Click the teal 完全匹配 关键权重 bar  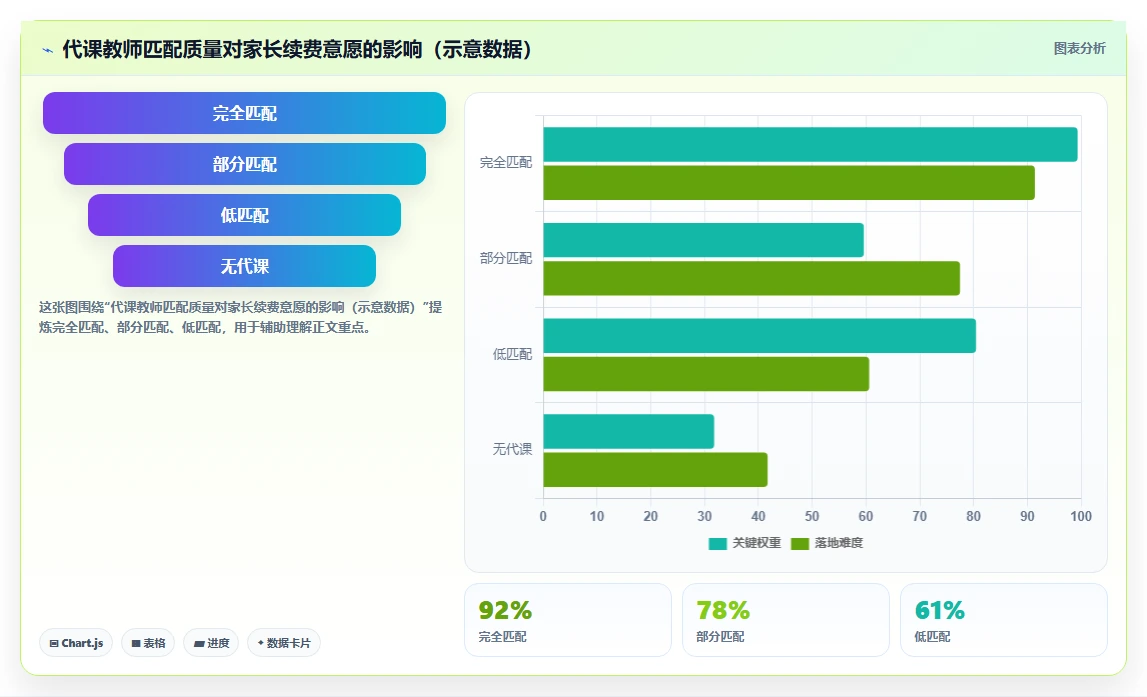810,144
